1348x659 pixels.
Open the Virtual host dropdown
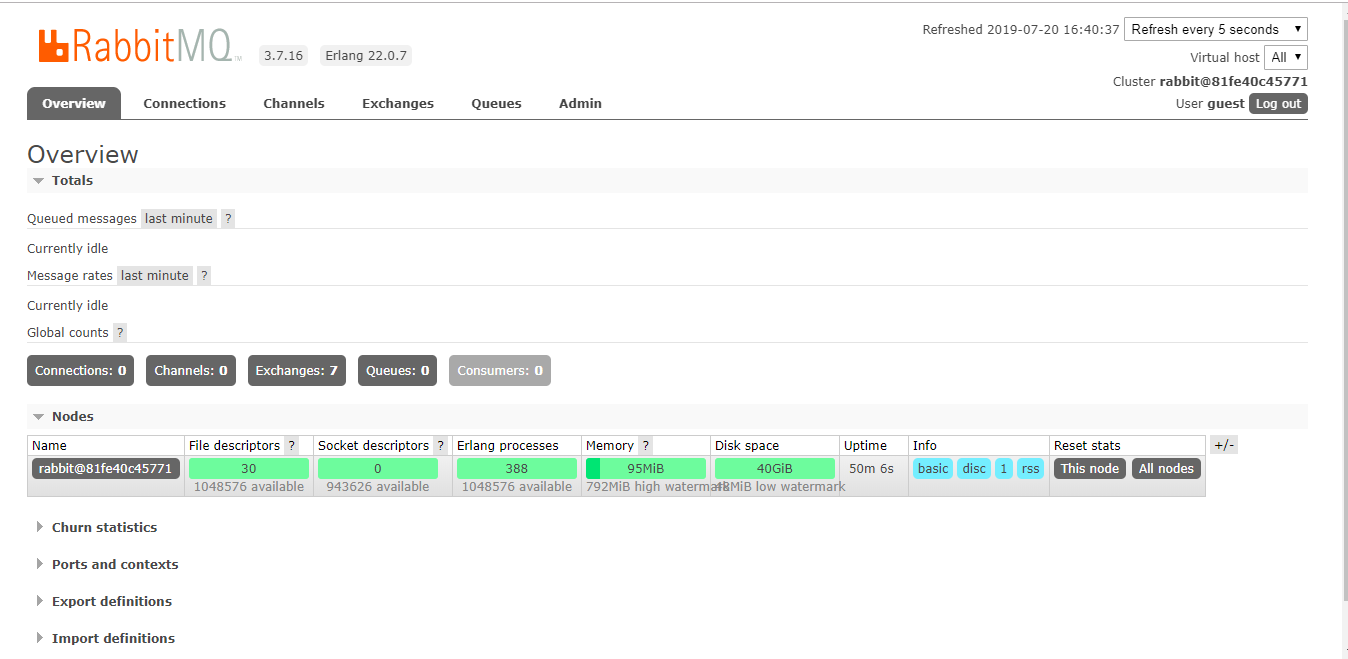[x=1285, y=58]
